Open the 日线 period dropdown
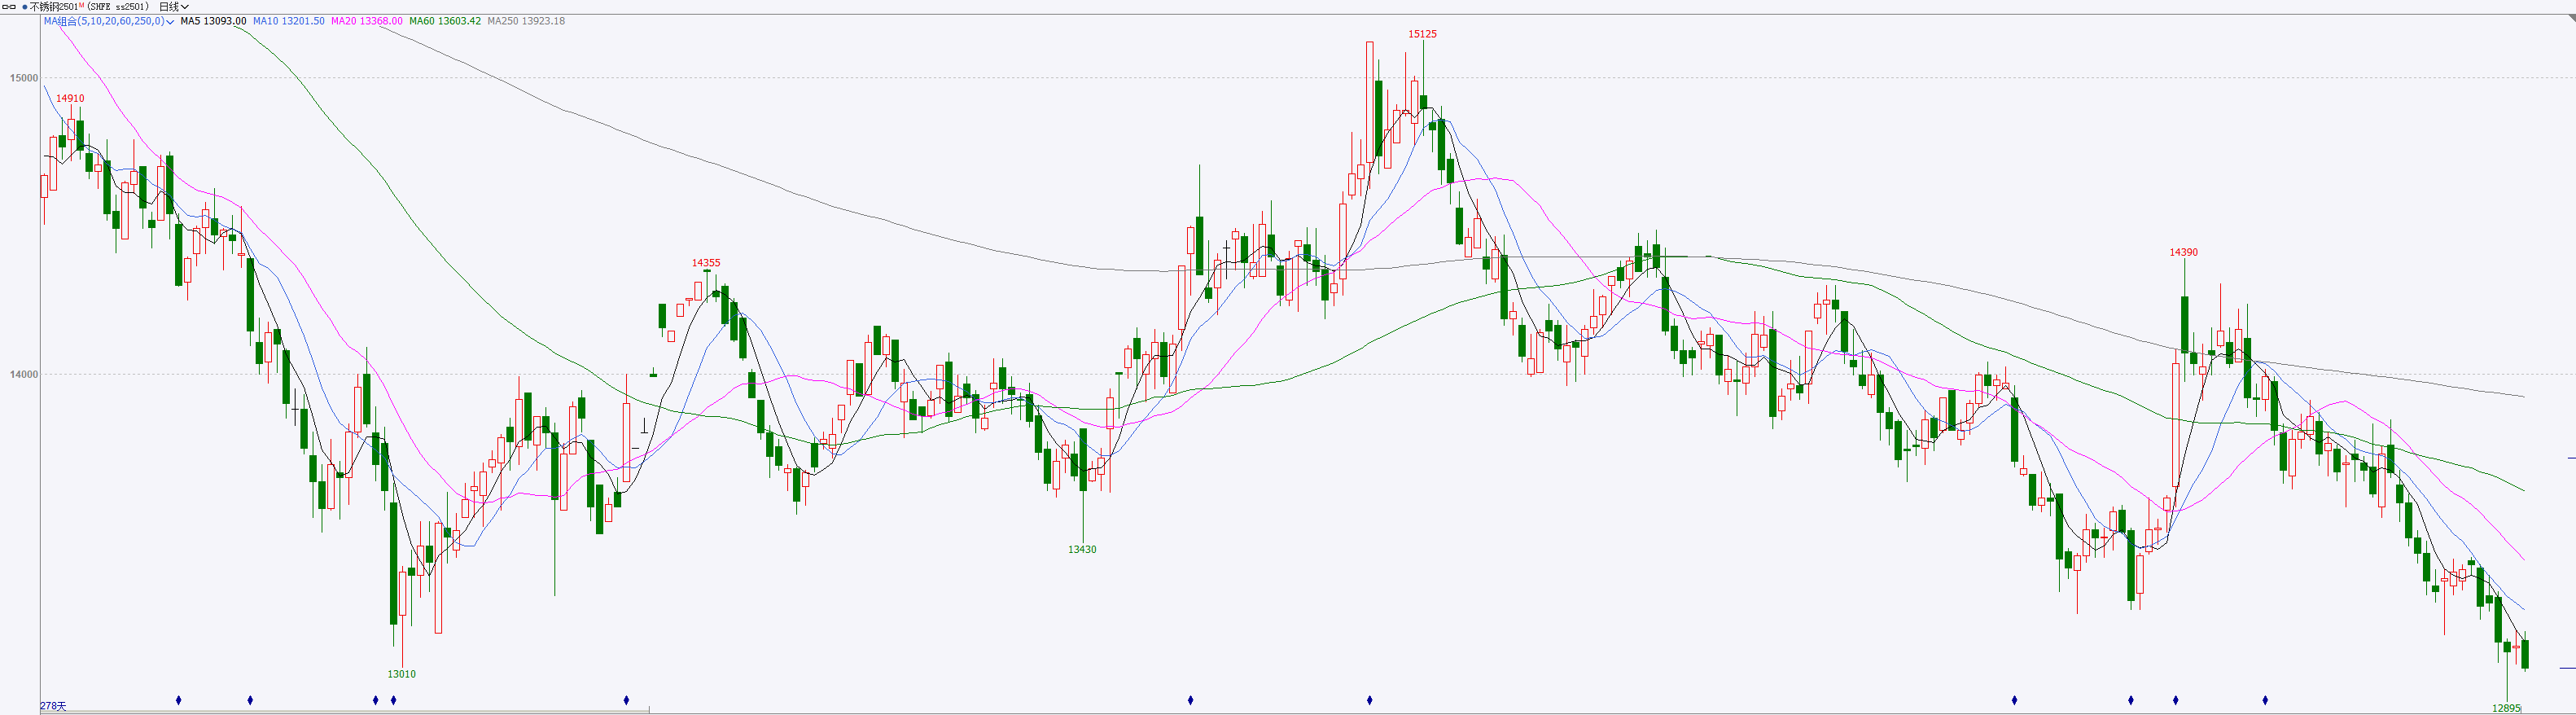This screenshot has height=715, width=2576. (x=174, y=7)
